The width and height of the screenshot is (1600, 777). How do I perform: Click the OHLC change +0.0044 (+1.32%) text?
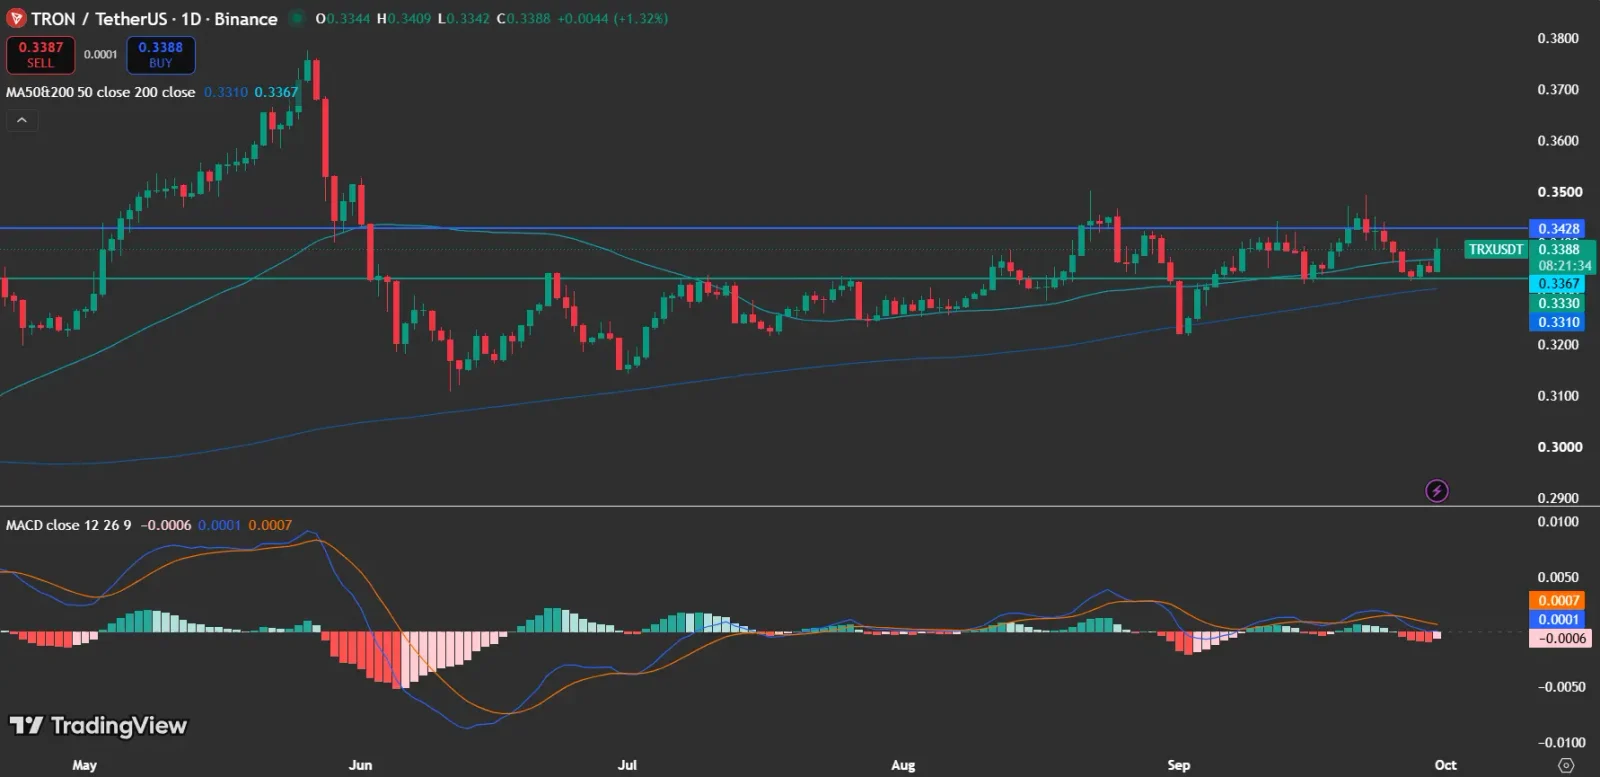[x=610, y=18]
